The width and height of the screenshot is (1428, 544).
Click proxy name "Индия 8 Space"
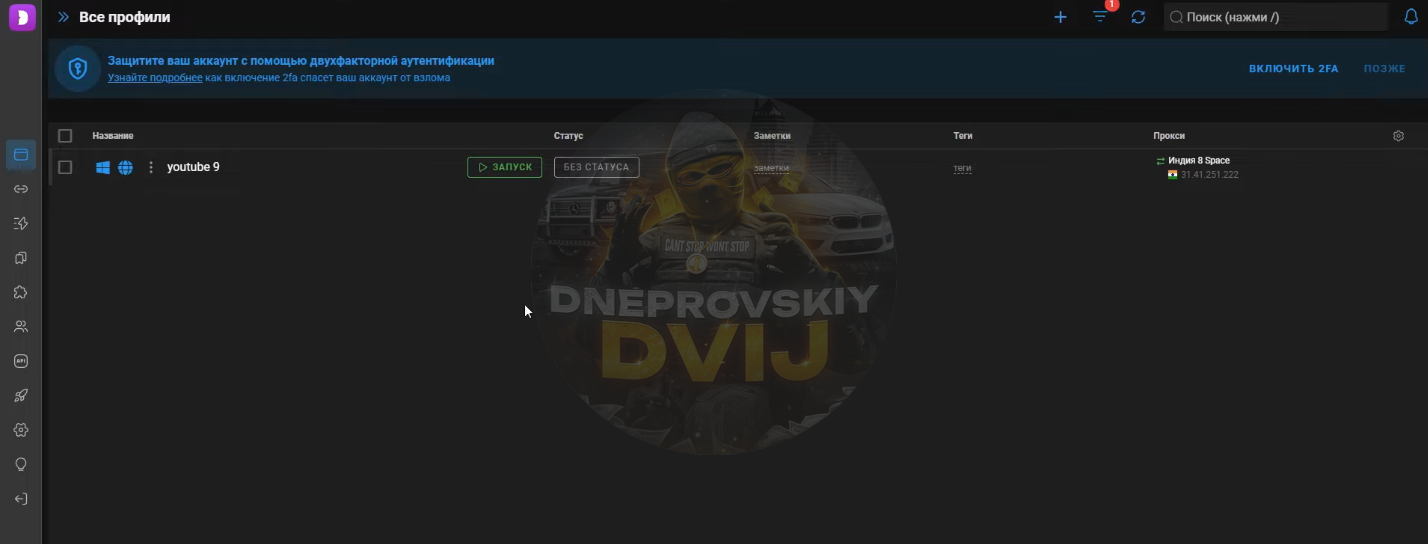(1199, 160)
